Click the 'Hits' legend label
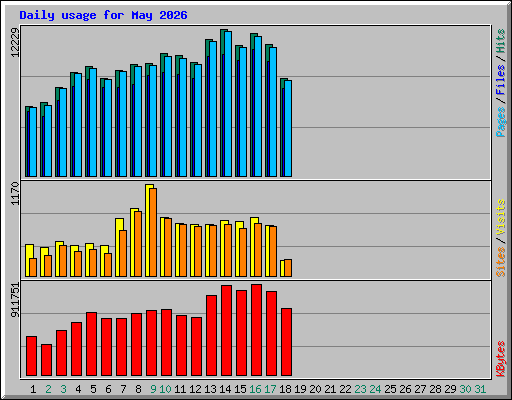The height and width of the screenshot is (400, 512). pyautogui.click(x=501, y=41)
